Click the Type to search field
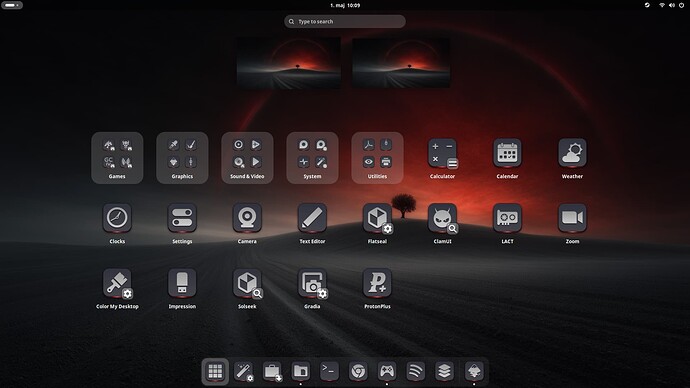Screen dimensions: 690x388 pyautogui.click(x=345, y=21)
